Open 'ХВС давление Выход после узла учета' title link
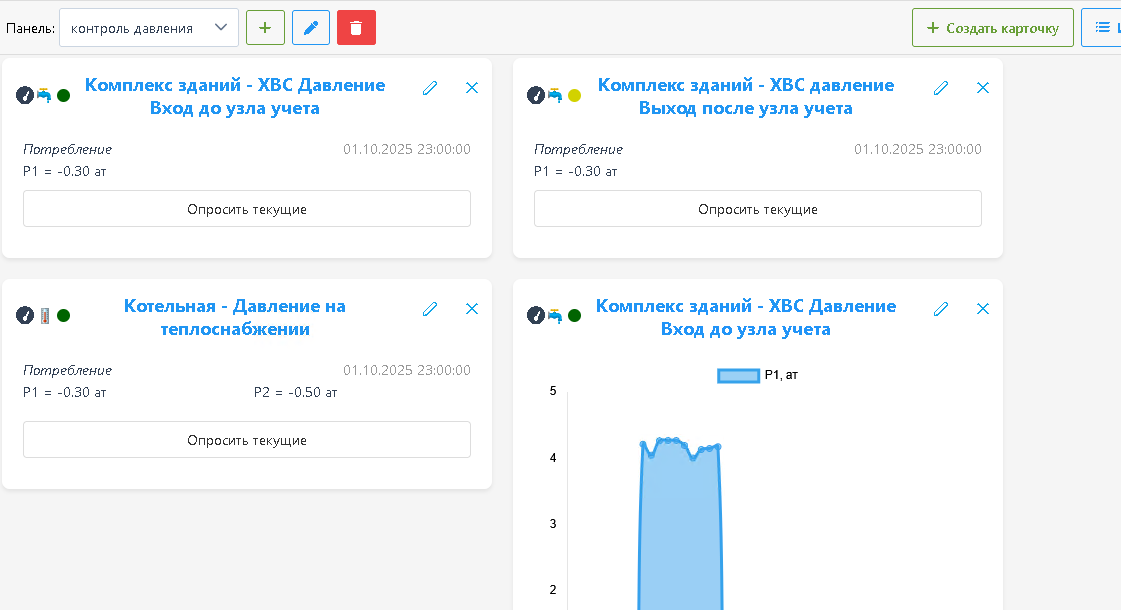 [746, 96]
